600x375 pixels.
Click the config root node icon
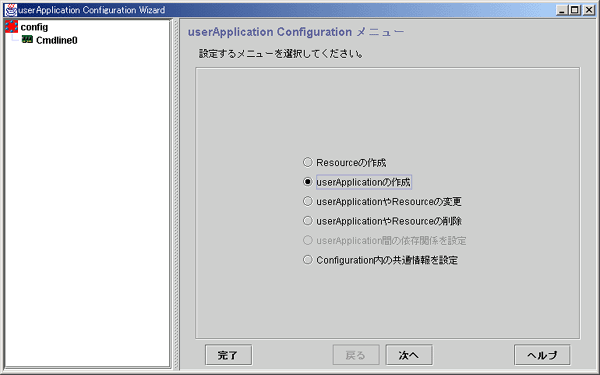(x=11, y=27)
